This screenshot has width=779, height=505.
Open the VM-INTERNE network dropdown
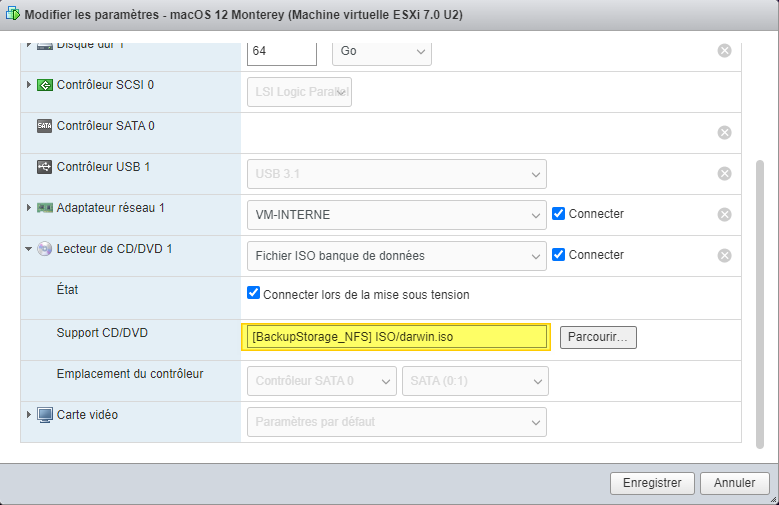coord(397,215)
